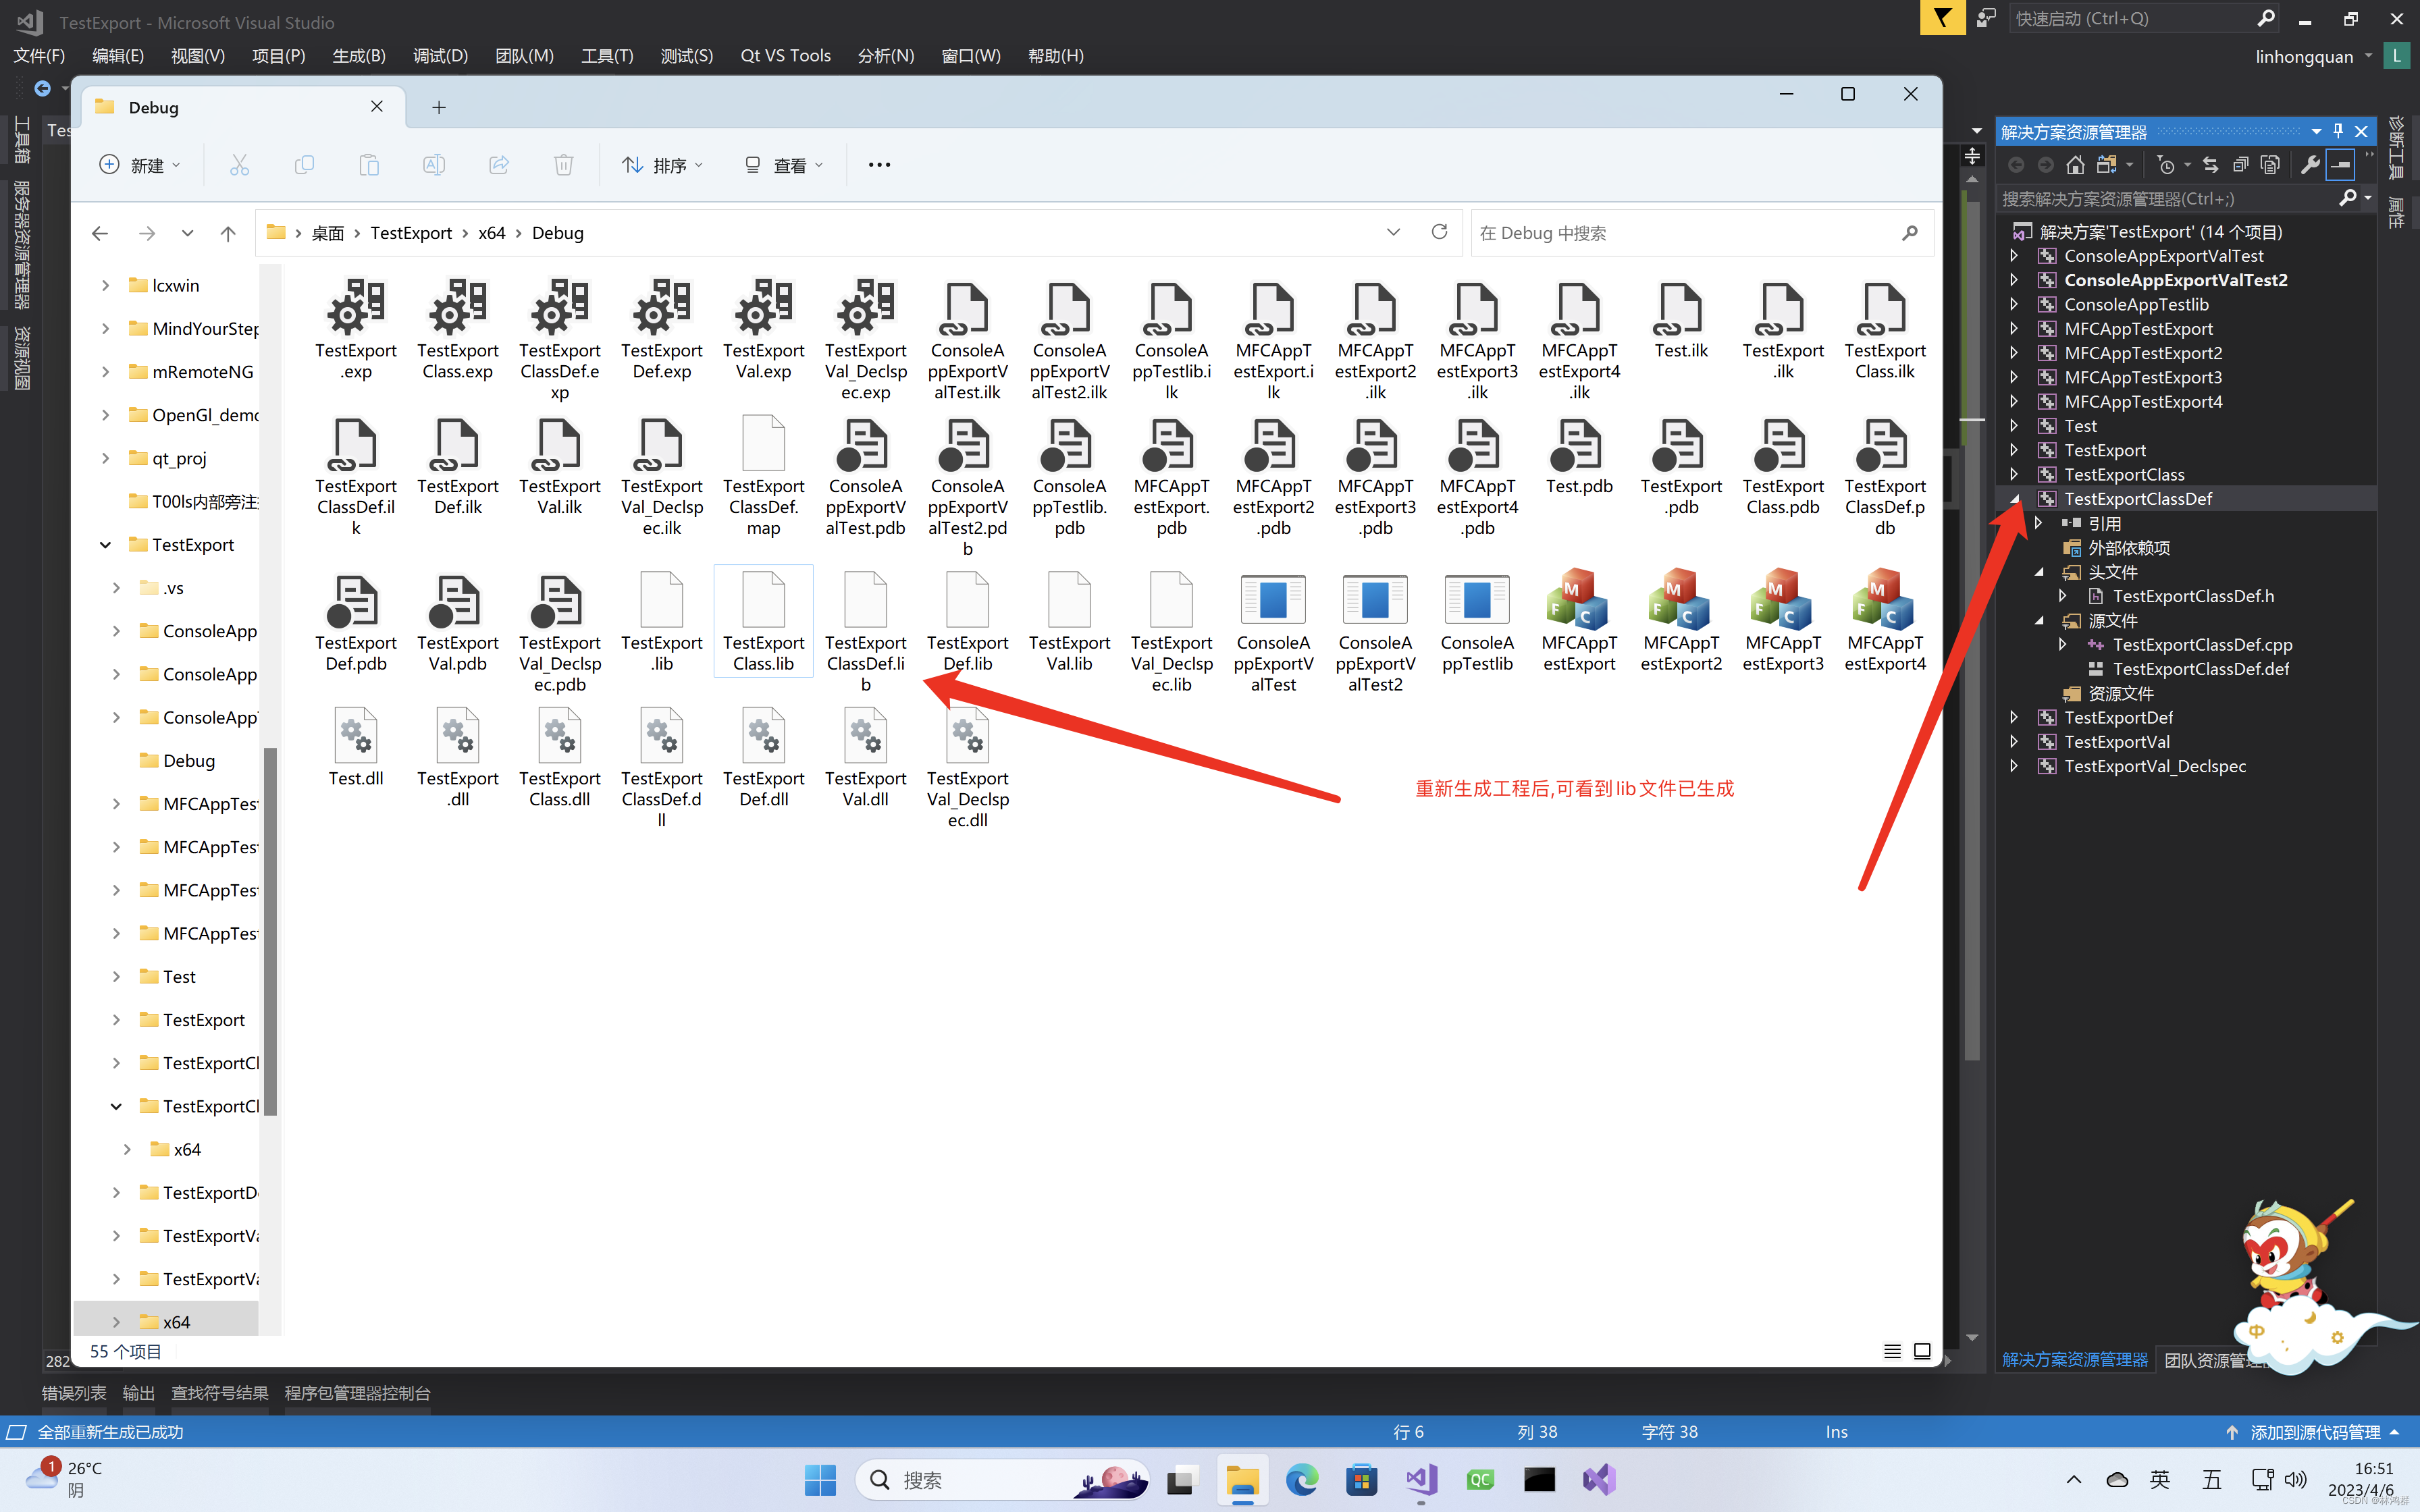Collapse the TestExportClassDef project node
Viewport: 2420px width, 1512px height.
2015,499
